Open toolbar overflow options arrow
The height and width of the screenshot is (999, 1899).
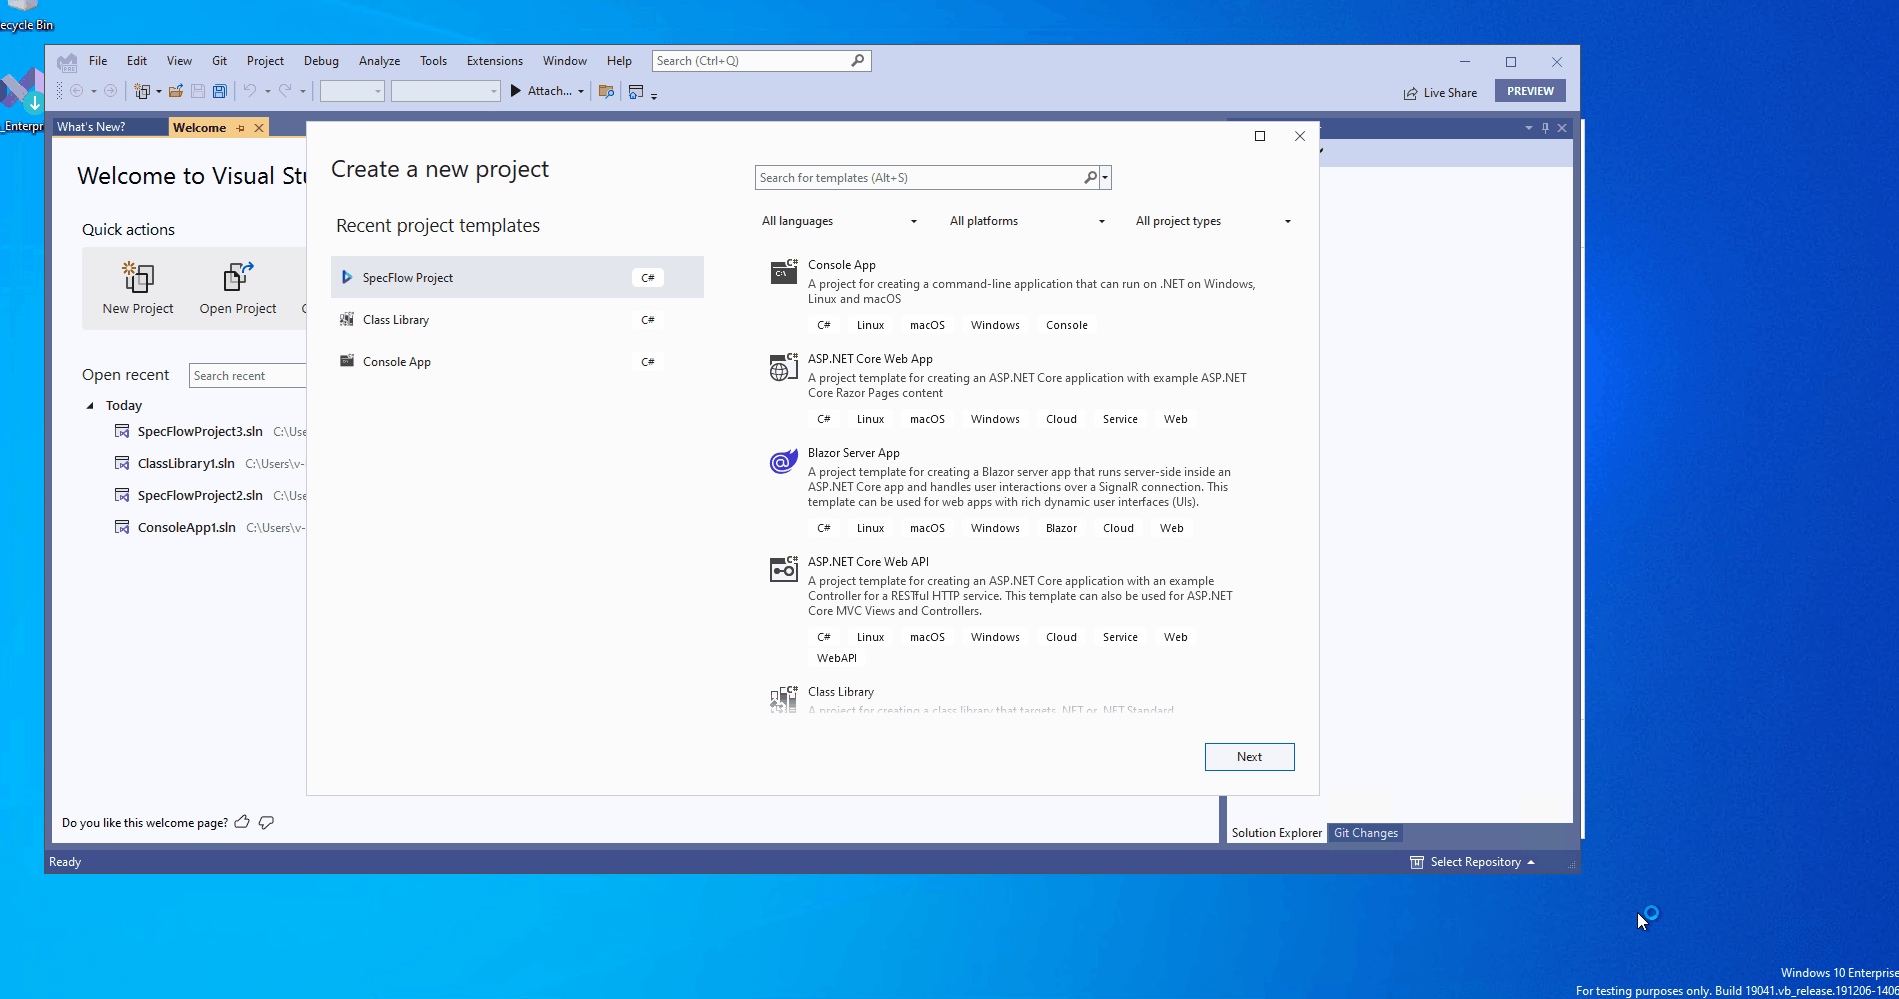654,96
